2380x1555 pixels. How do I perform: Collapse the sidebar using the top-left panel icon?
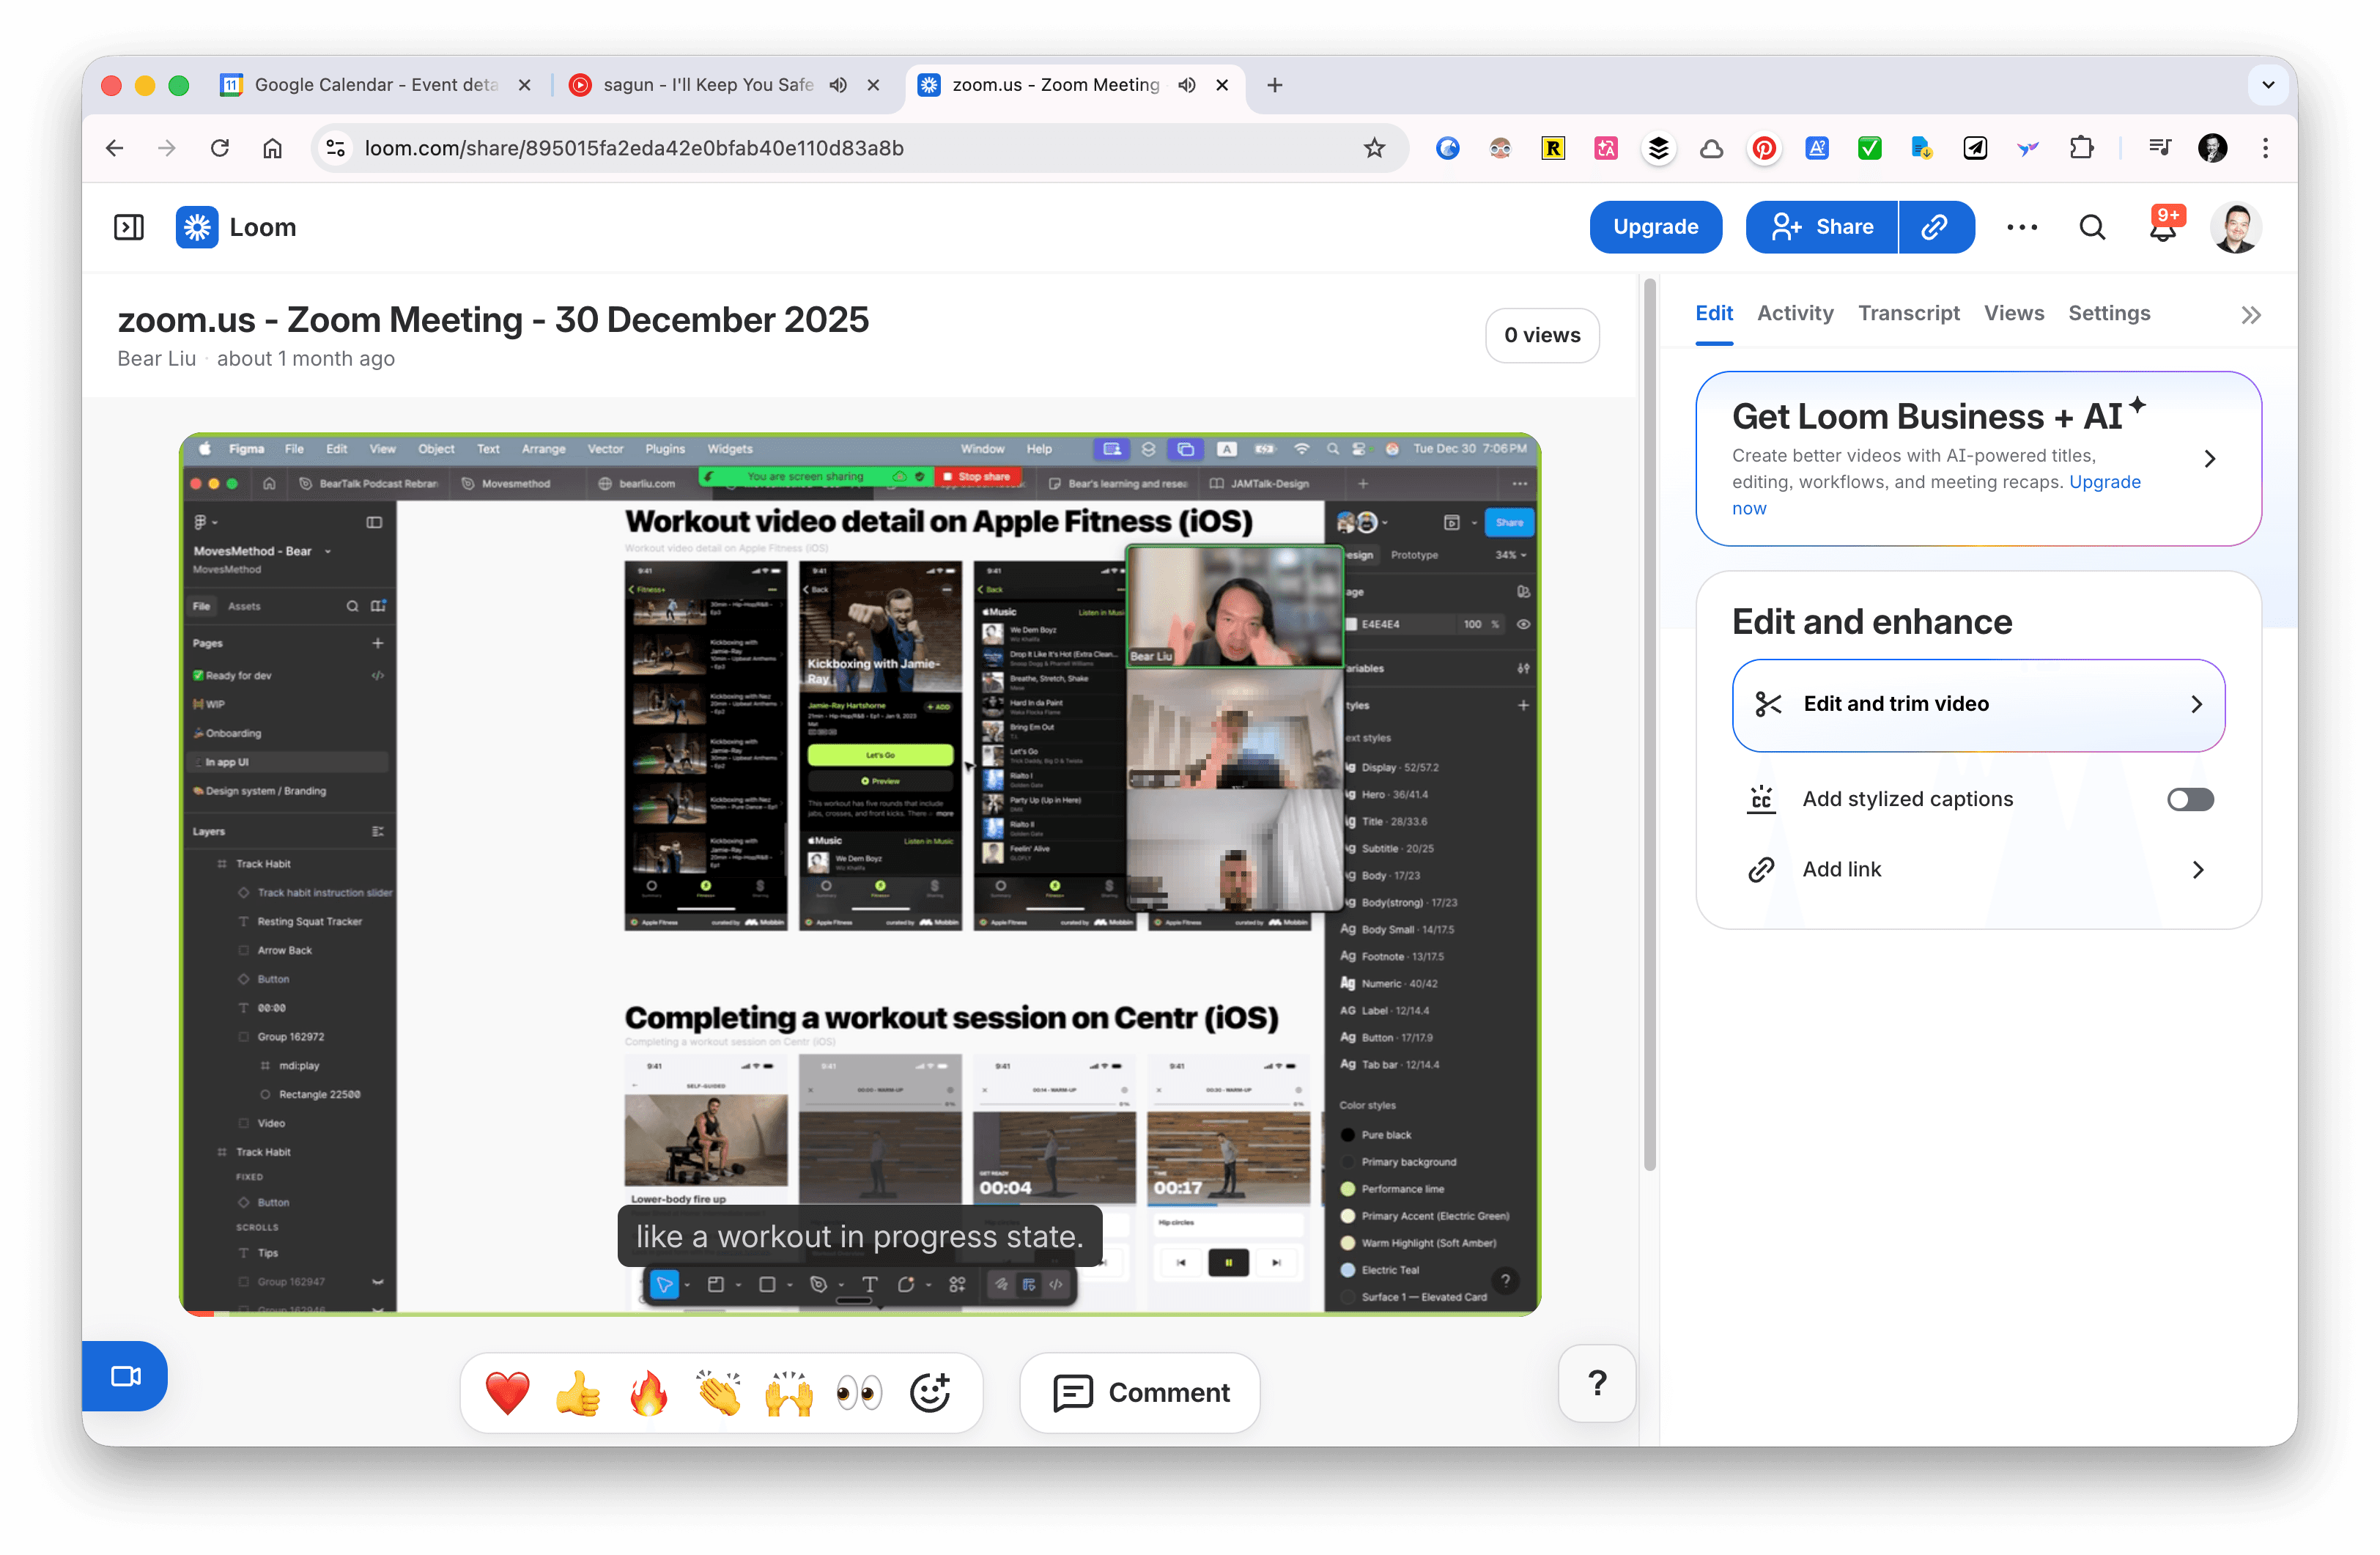click(128, 227)
